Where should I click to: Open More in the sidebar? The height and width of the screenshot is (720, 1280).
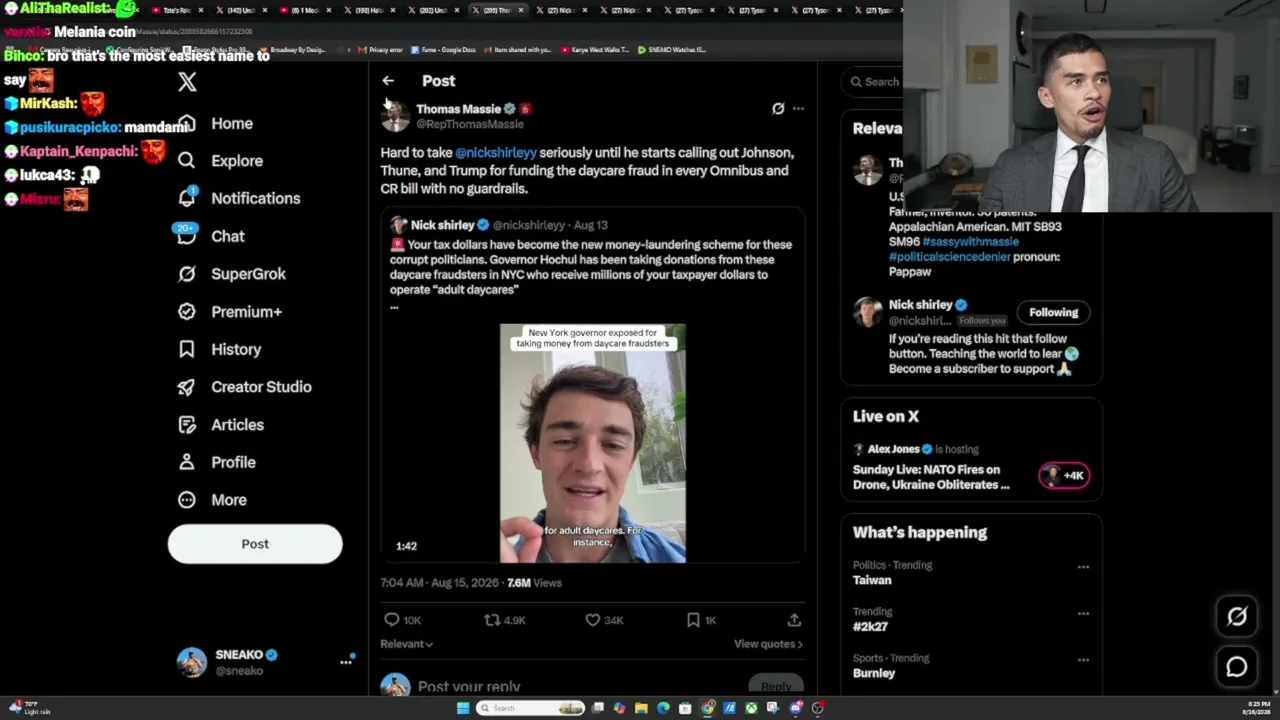pos(228,500)
